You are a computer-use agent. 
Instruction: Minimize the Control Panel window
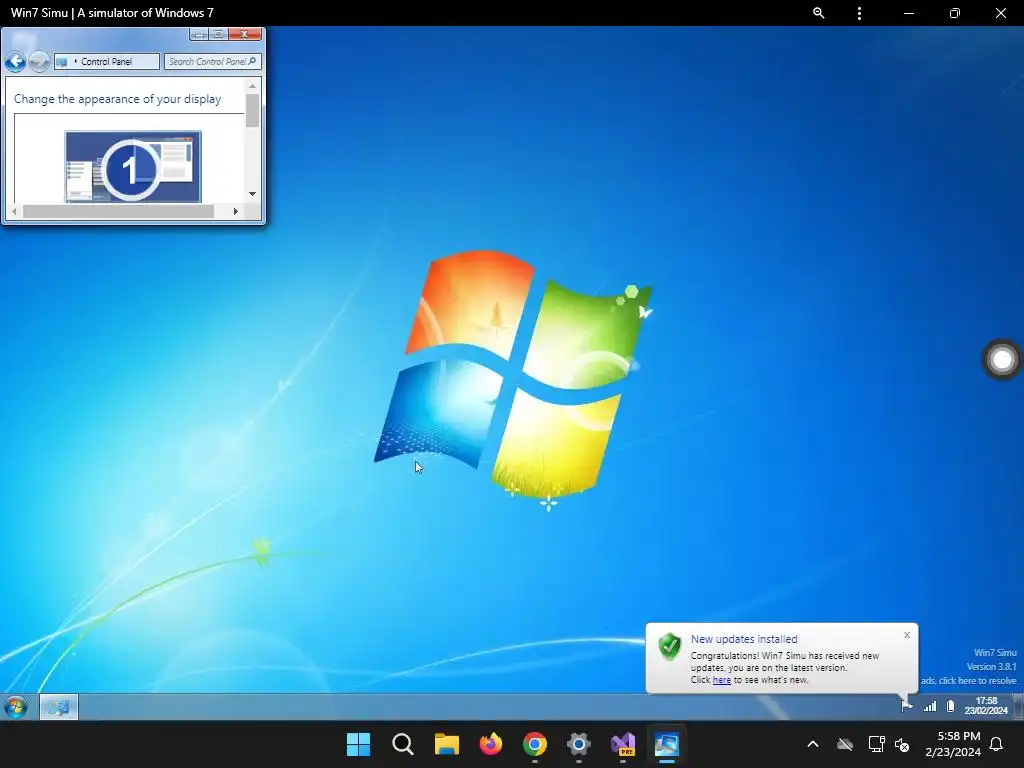199,34
